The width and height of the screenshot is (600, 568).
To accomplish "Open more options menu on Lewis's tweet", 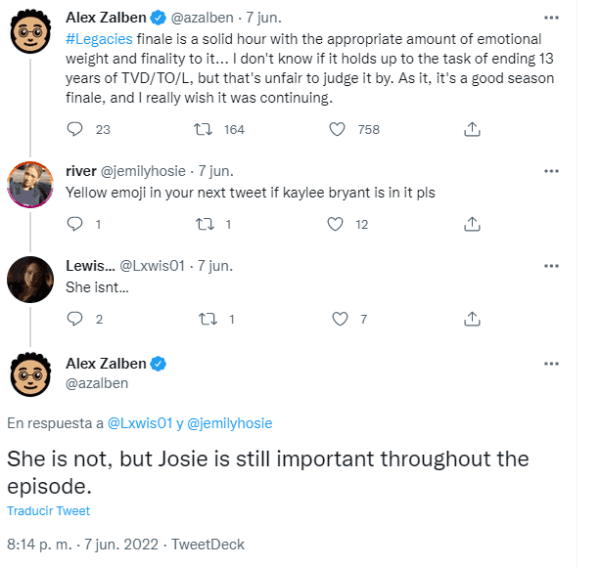I will [x=551, y=266].
